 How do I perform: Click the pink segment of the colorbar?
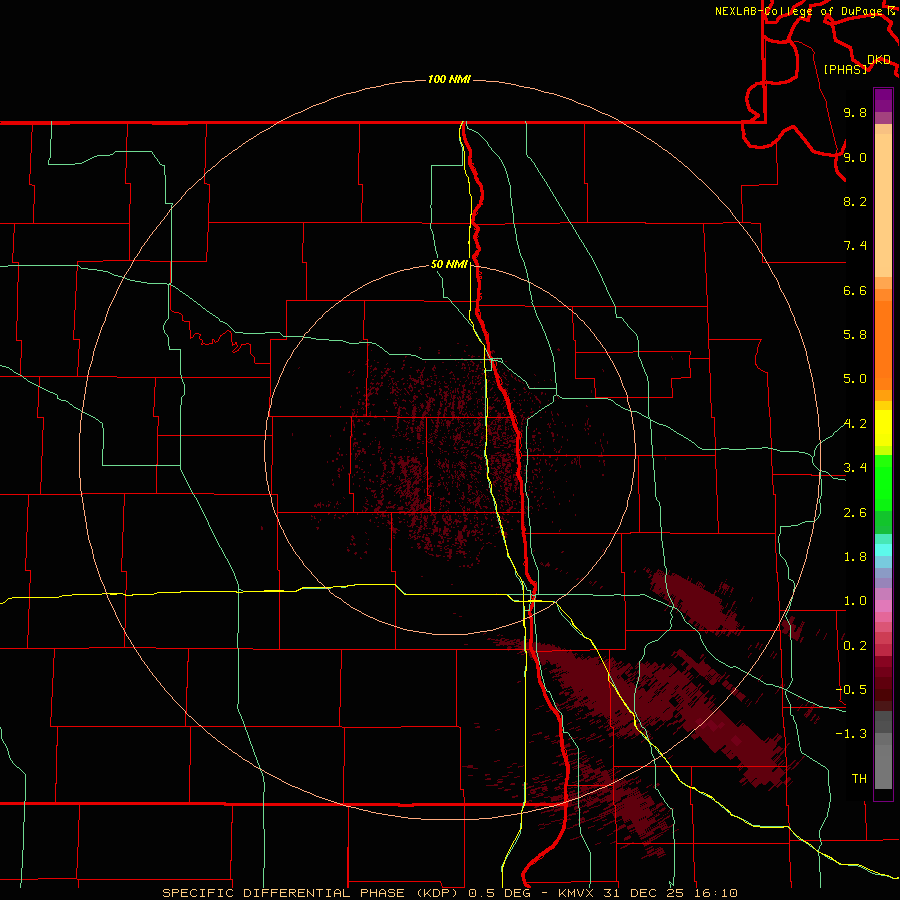883,606
